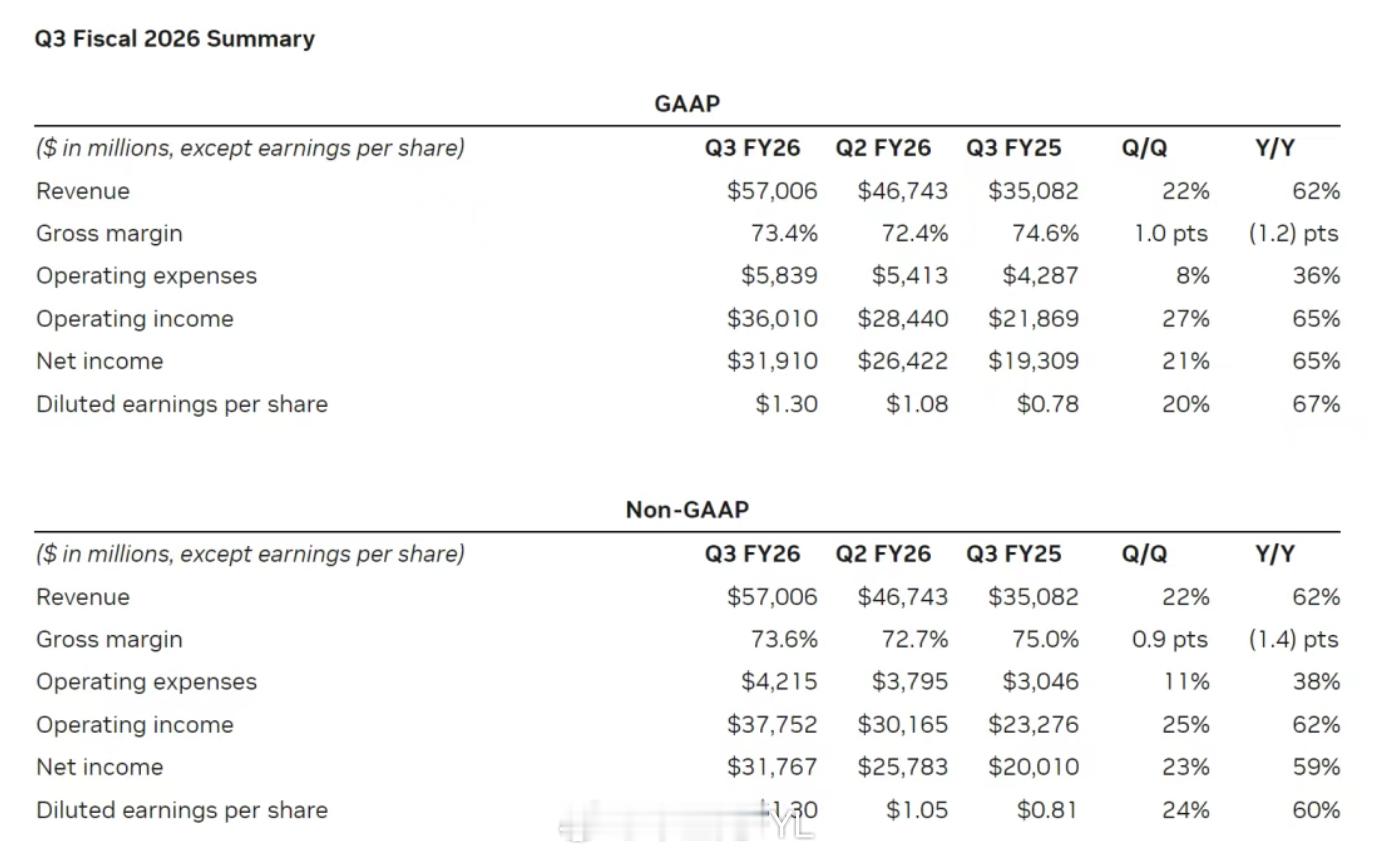Select Non-GAAP operating expenses value $4,215

point(779,682)
